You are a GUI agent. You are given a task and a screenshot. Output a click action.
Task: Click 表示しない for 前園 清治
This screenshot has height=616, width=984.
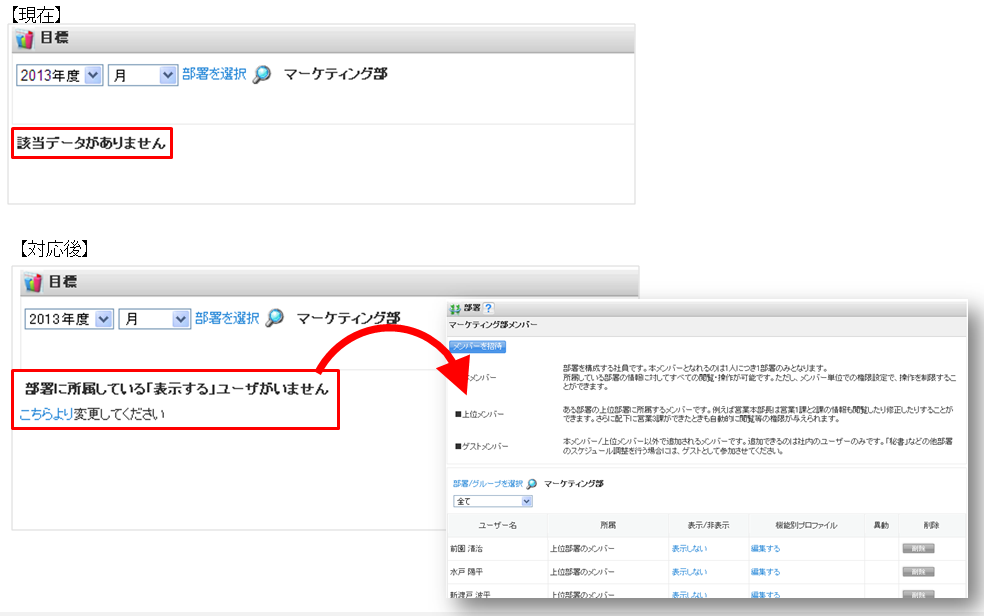[x=689, y=549]
